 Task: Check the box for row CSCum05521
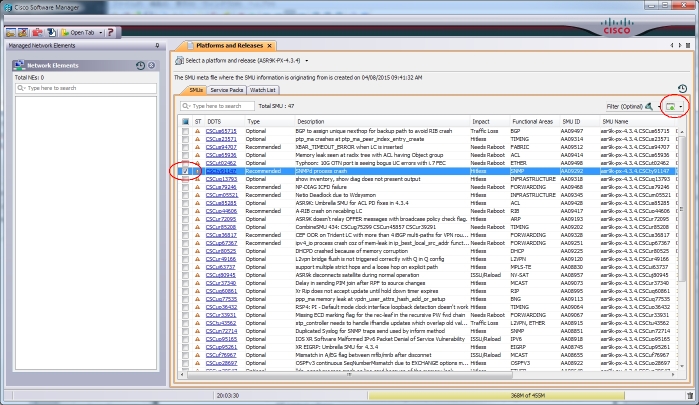click(x=185, y=195)
